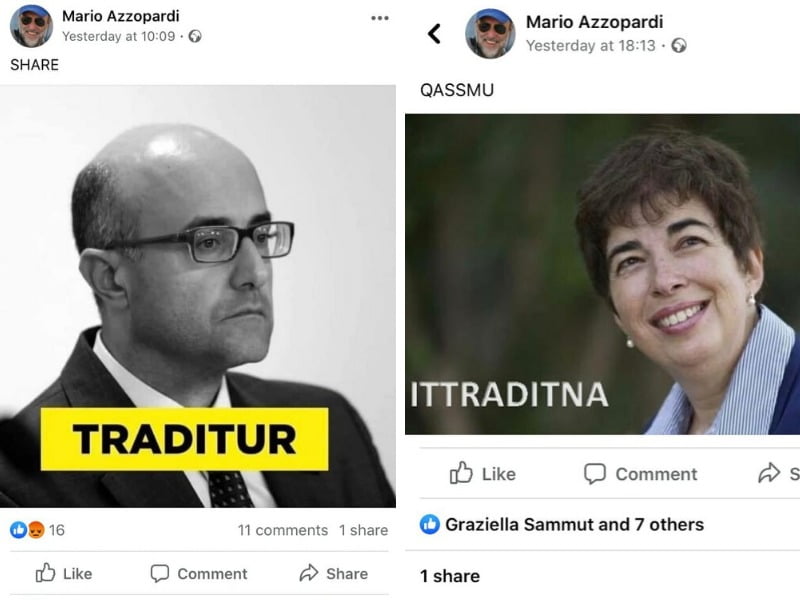
Task: Click the share arrow icon on right post
Action: [769, 473]
